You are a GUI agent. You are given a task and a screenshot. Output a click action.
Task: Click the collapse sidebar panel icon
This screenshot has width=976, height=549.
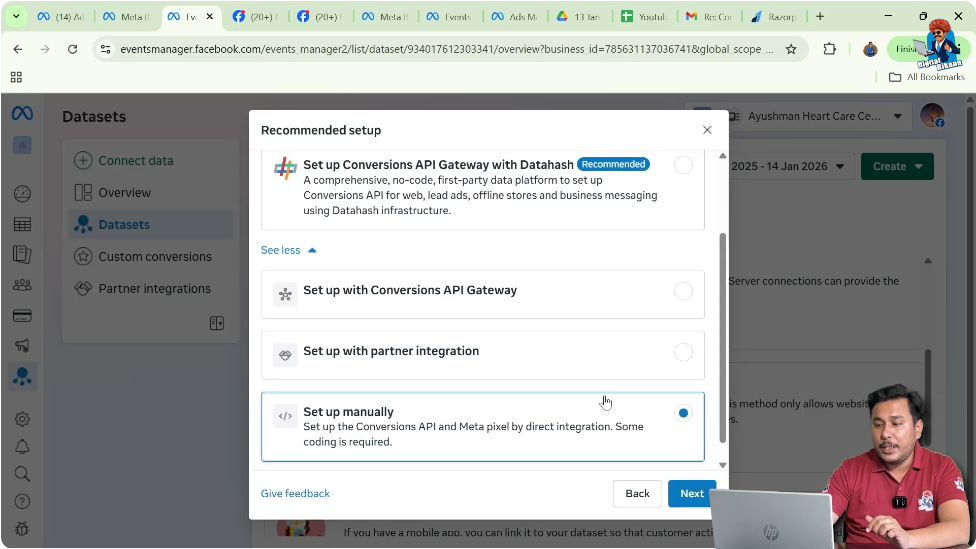tap(217, 323)
